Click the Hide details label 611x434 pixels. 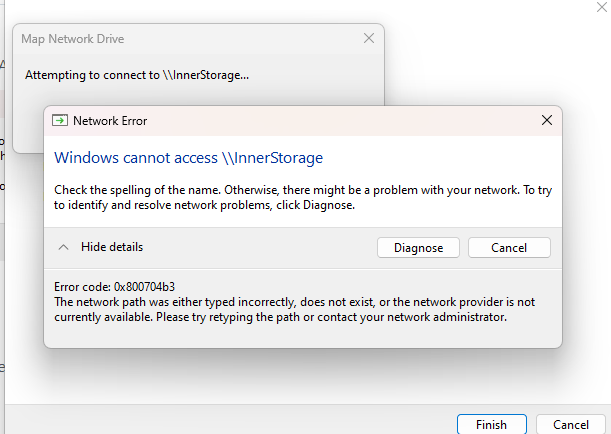111,247
